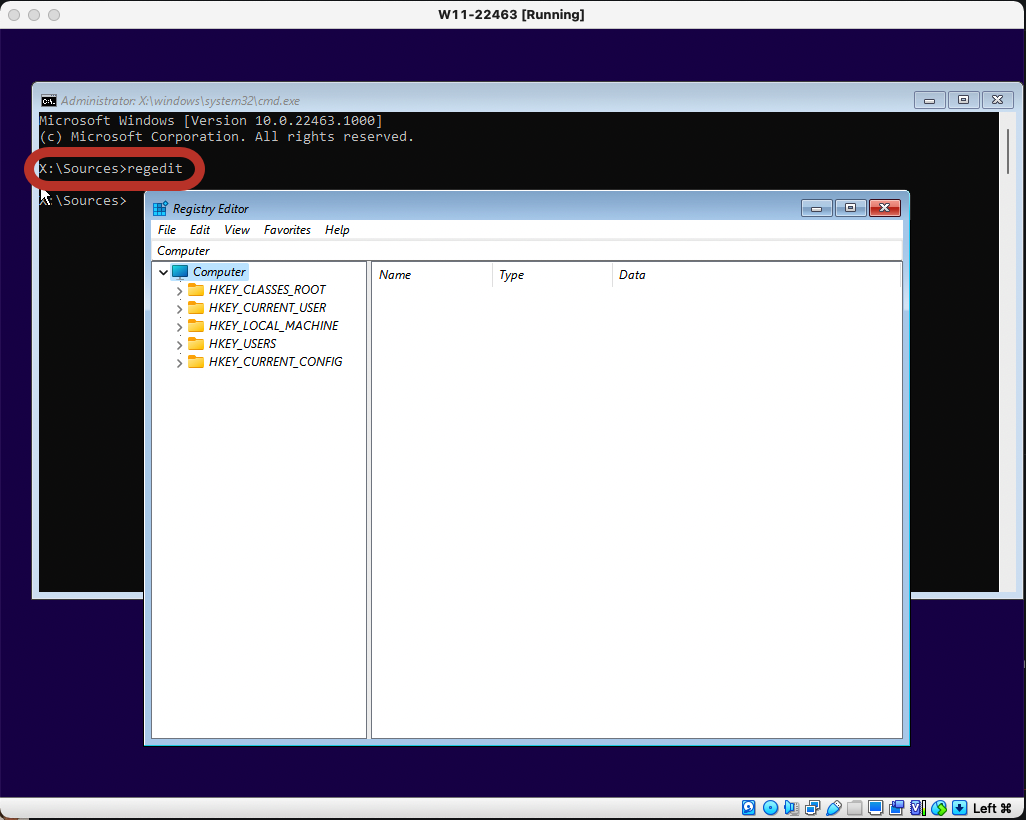Click the CPU virtualization status icon
This screenshot has width=1026, height=820.
[x=917, y=808]
